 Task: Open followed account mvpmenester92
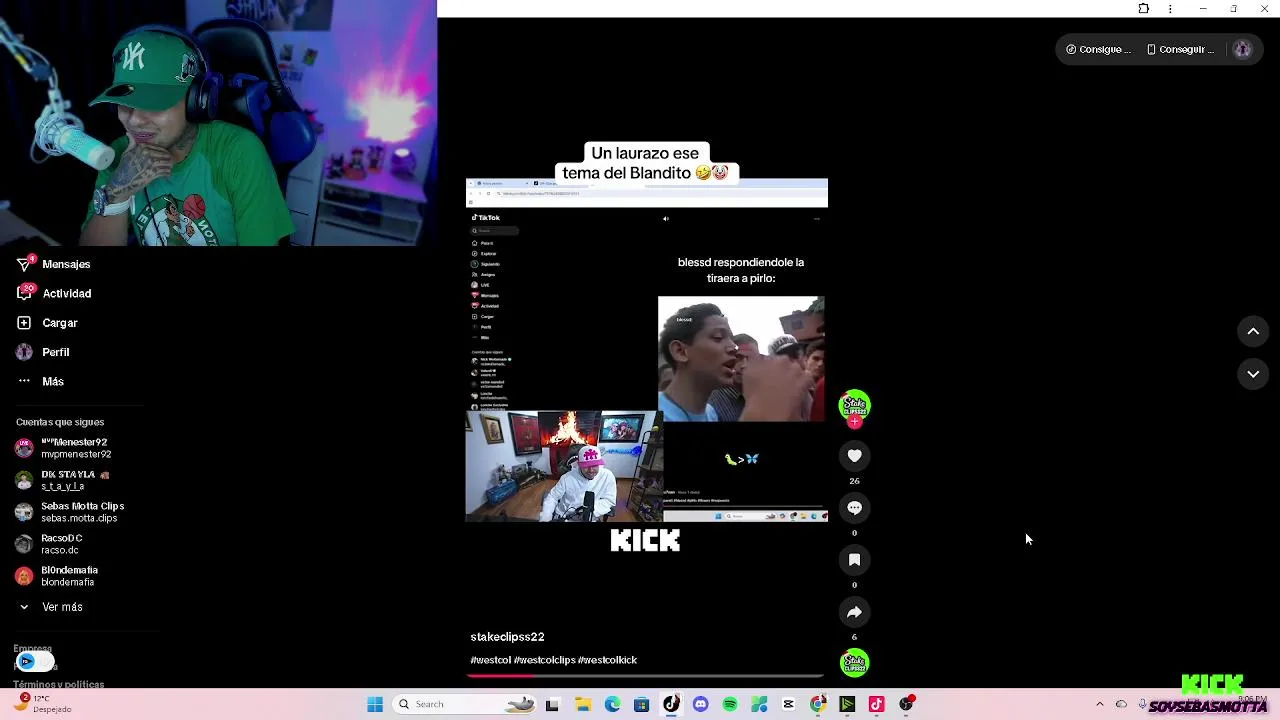(63, 448)
